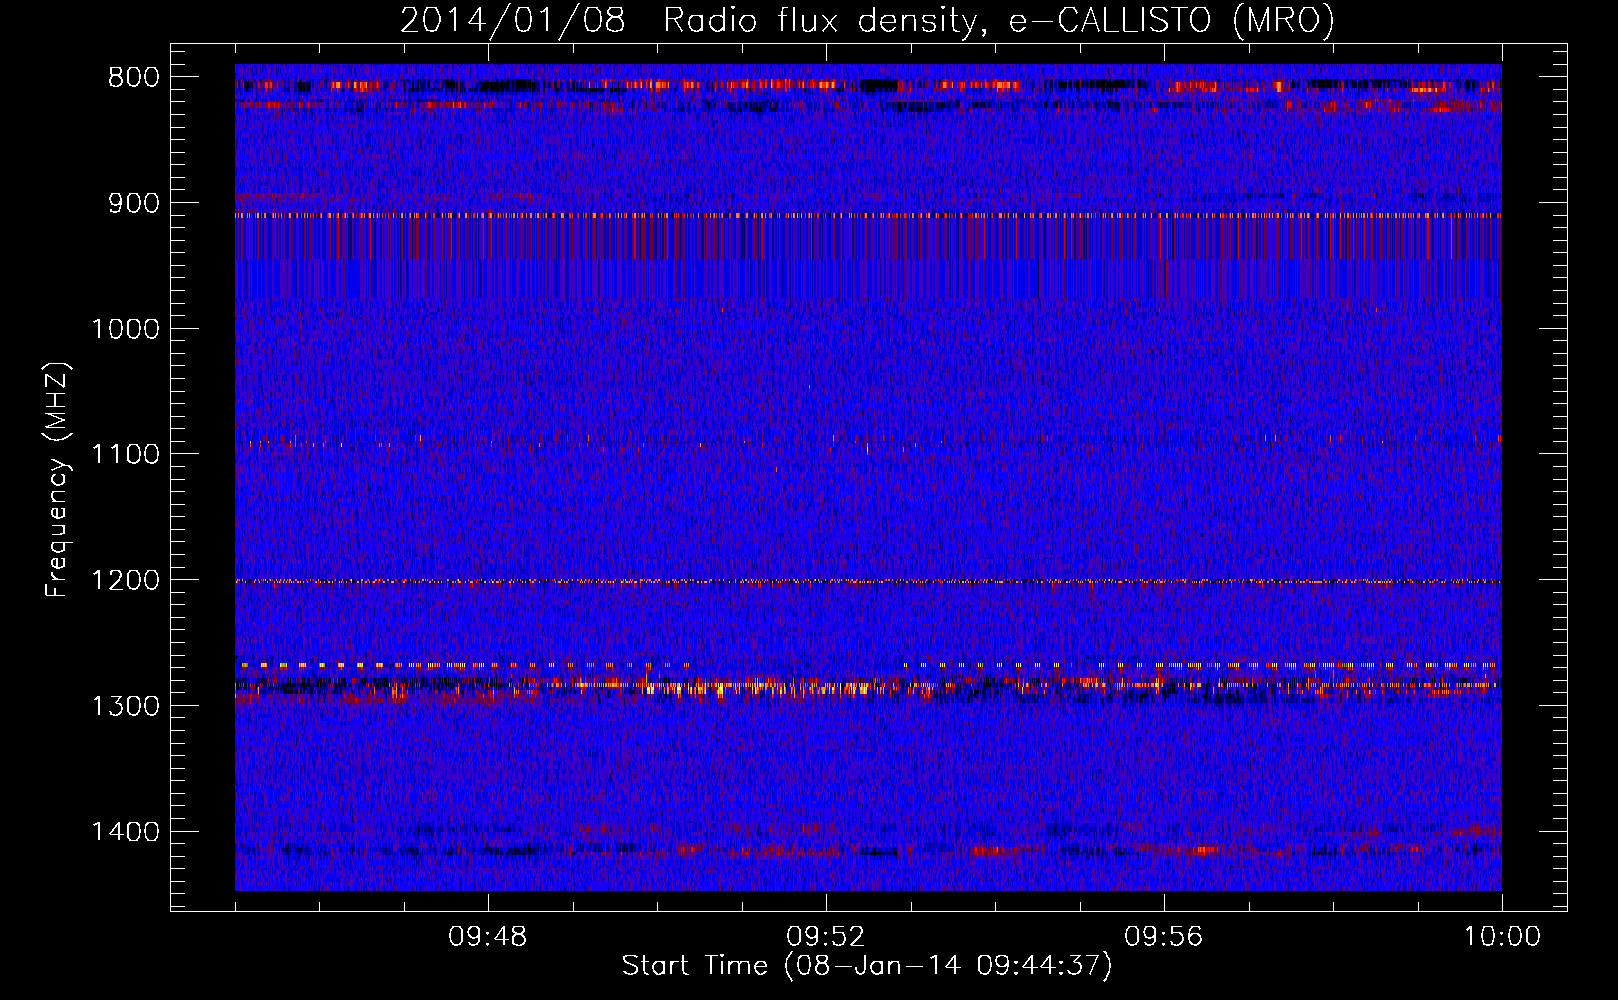
Task: Click the 09:48 time tick label
Action: coord(488,937)
